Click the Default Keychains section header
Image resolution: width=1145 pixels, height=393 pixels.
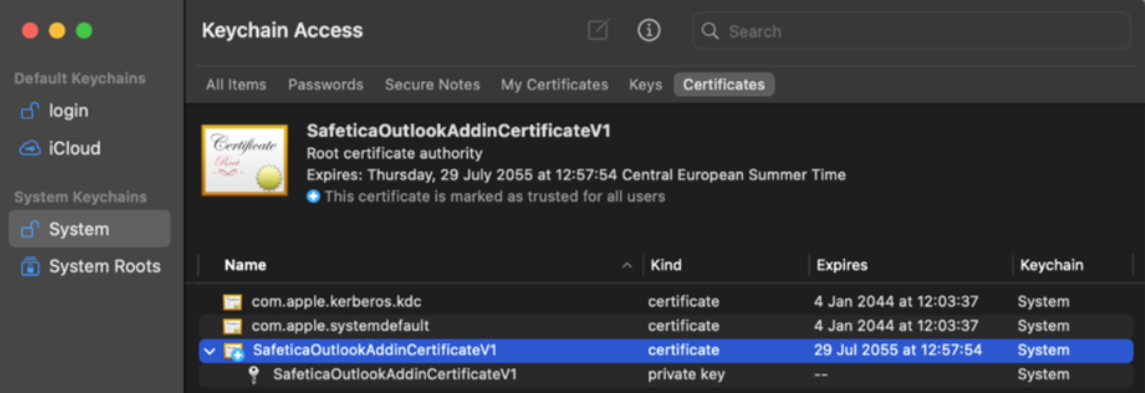(x=80, y=79)
